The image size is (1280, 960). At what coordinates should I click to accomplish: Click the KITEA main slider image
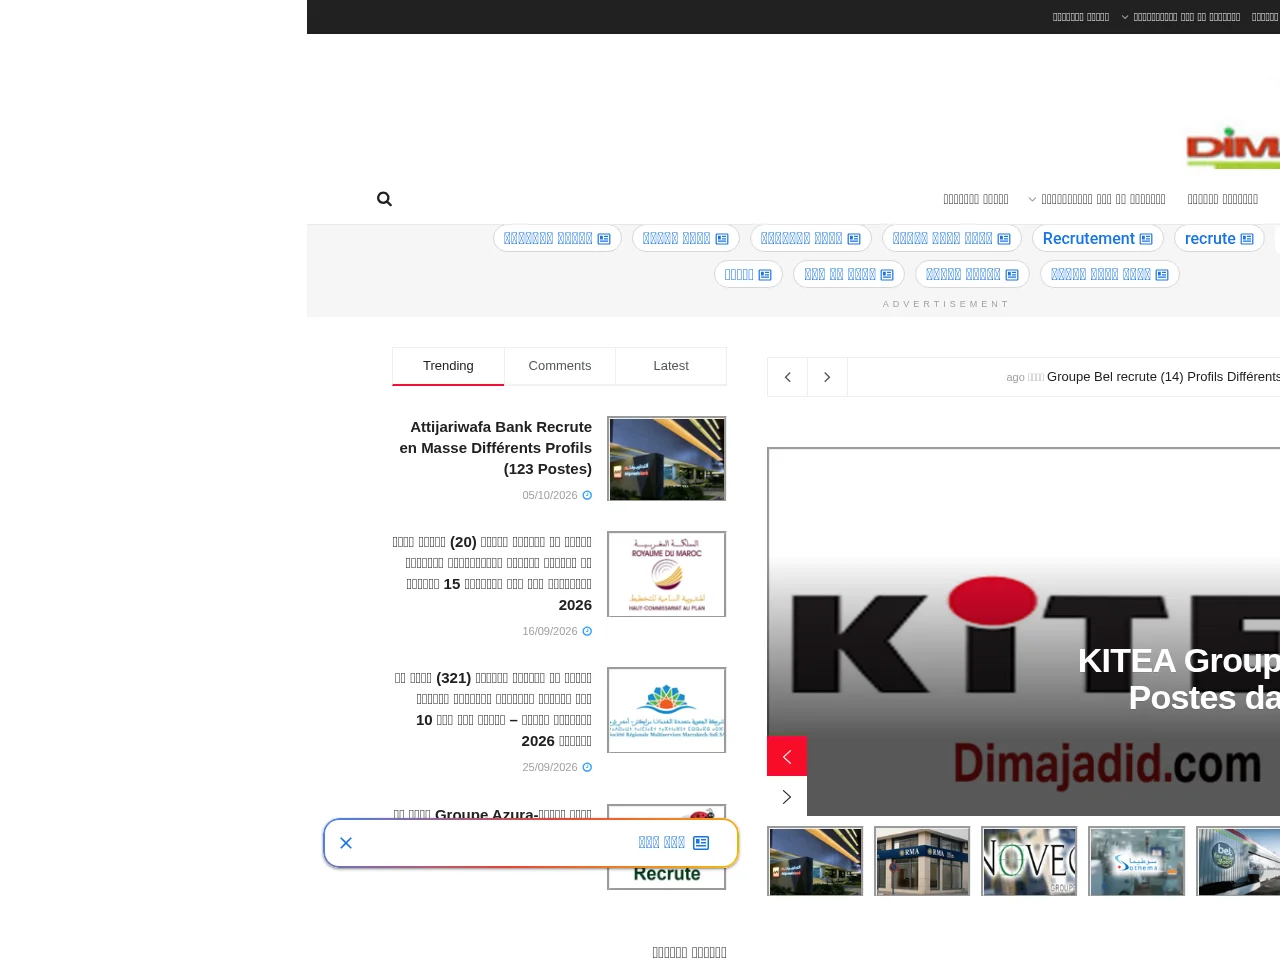click(1024, 632)
